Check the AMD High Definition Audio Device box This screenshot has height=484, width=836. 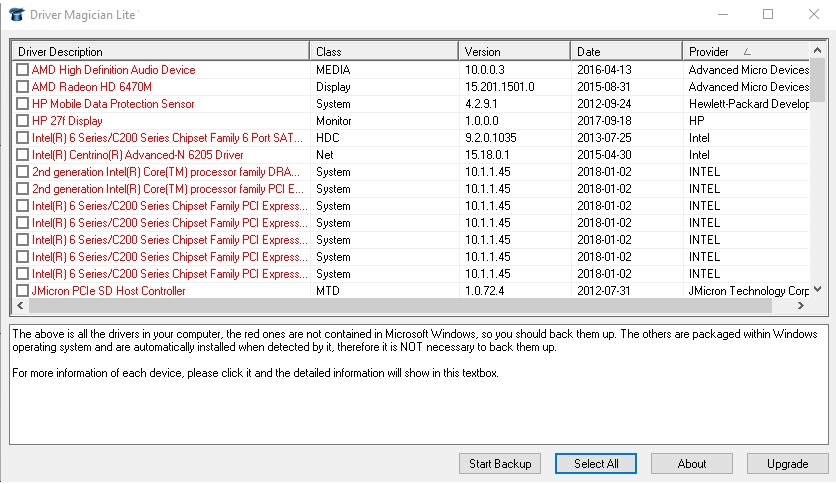click(x=22, y=70)
